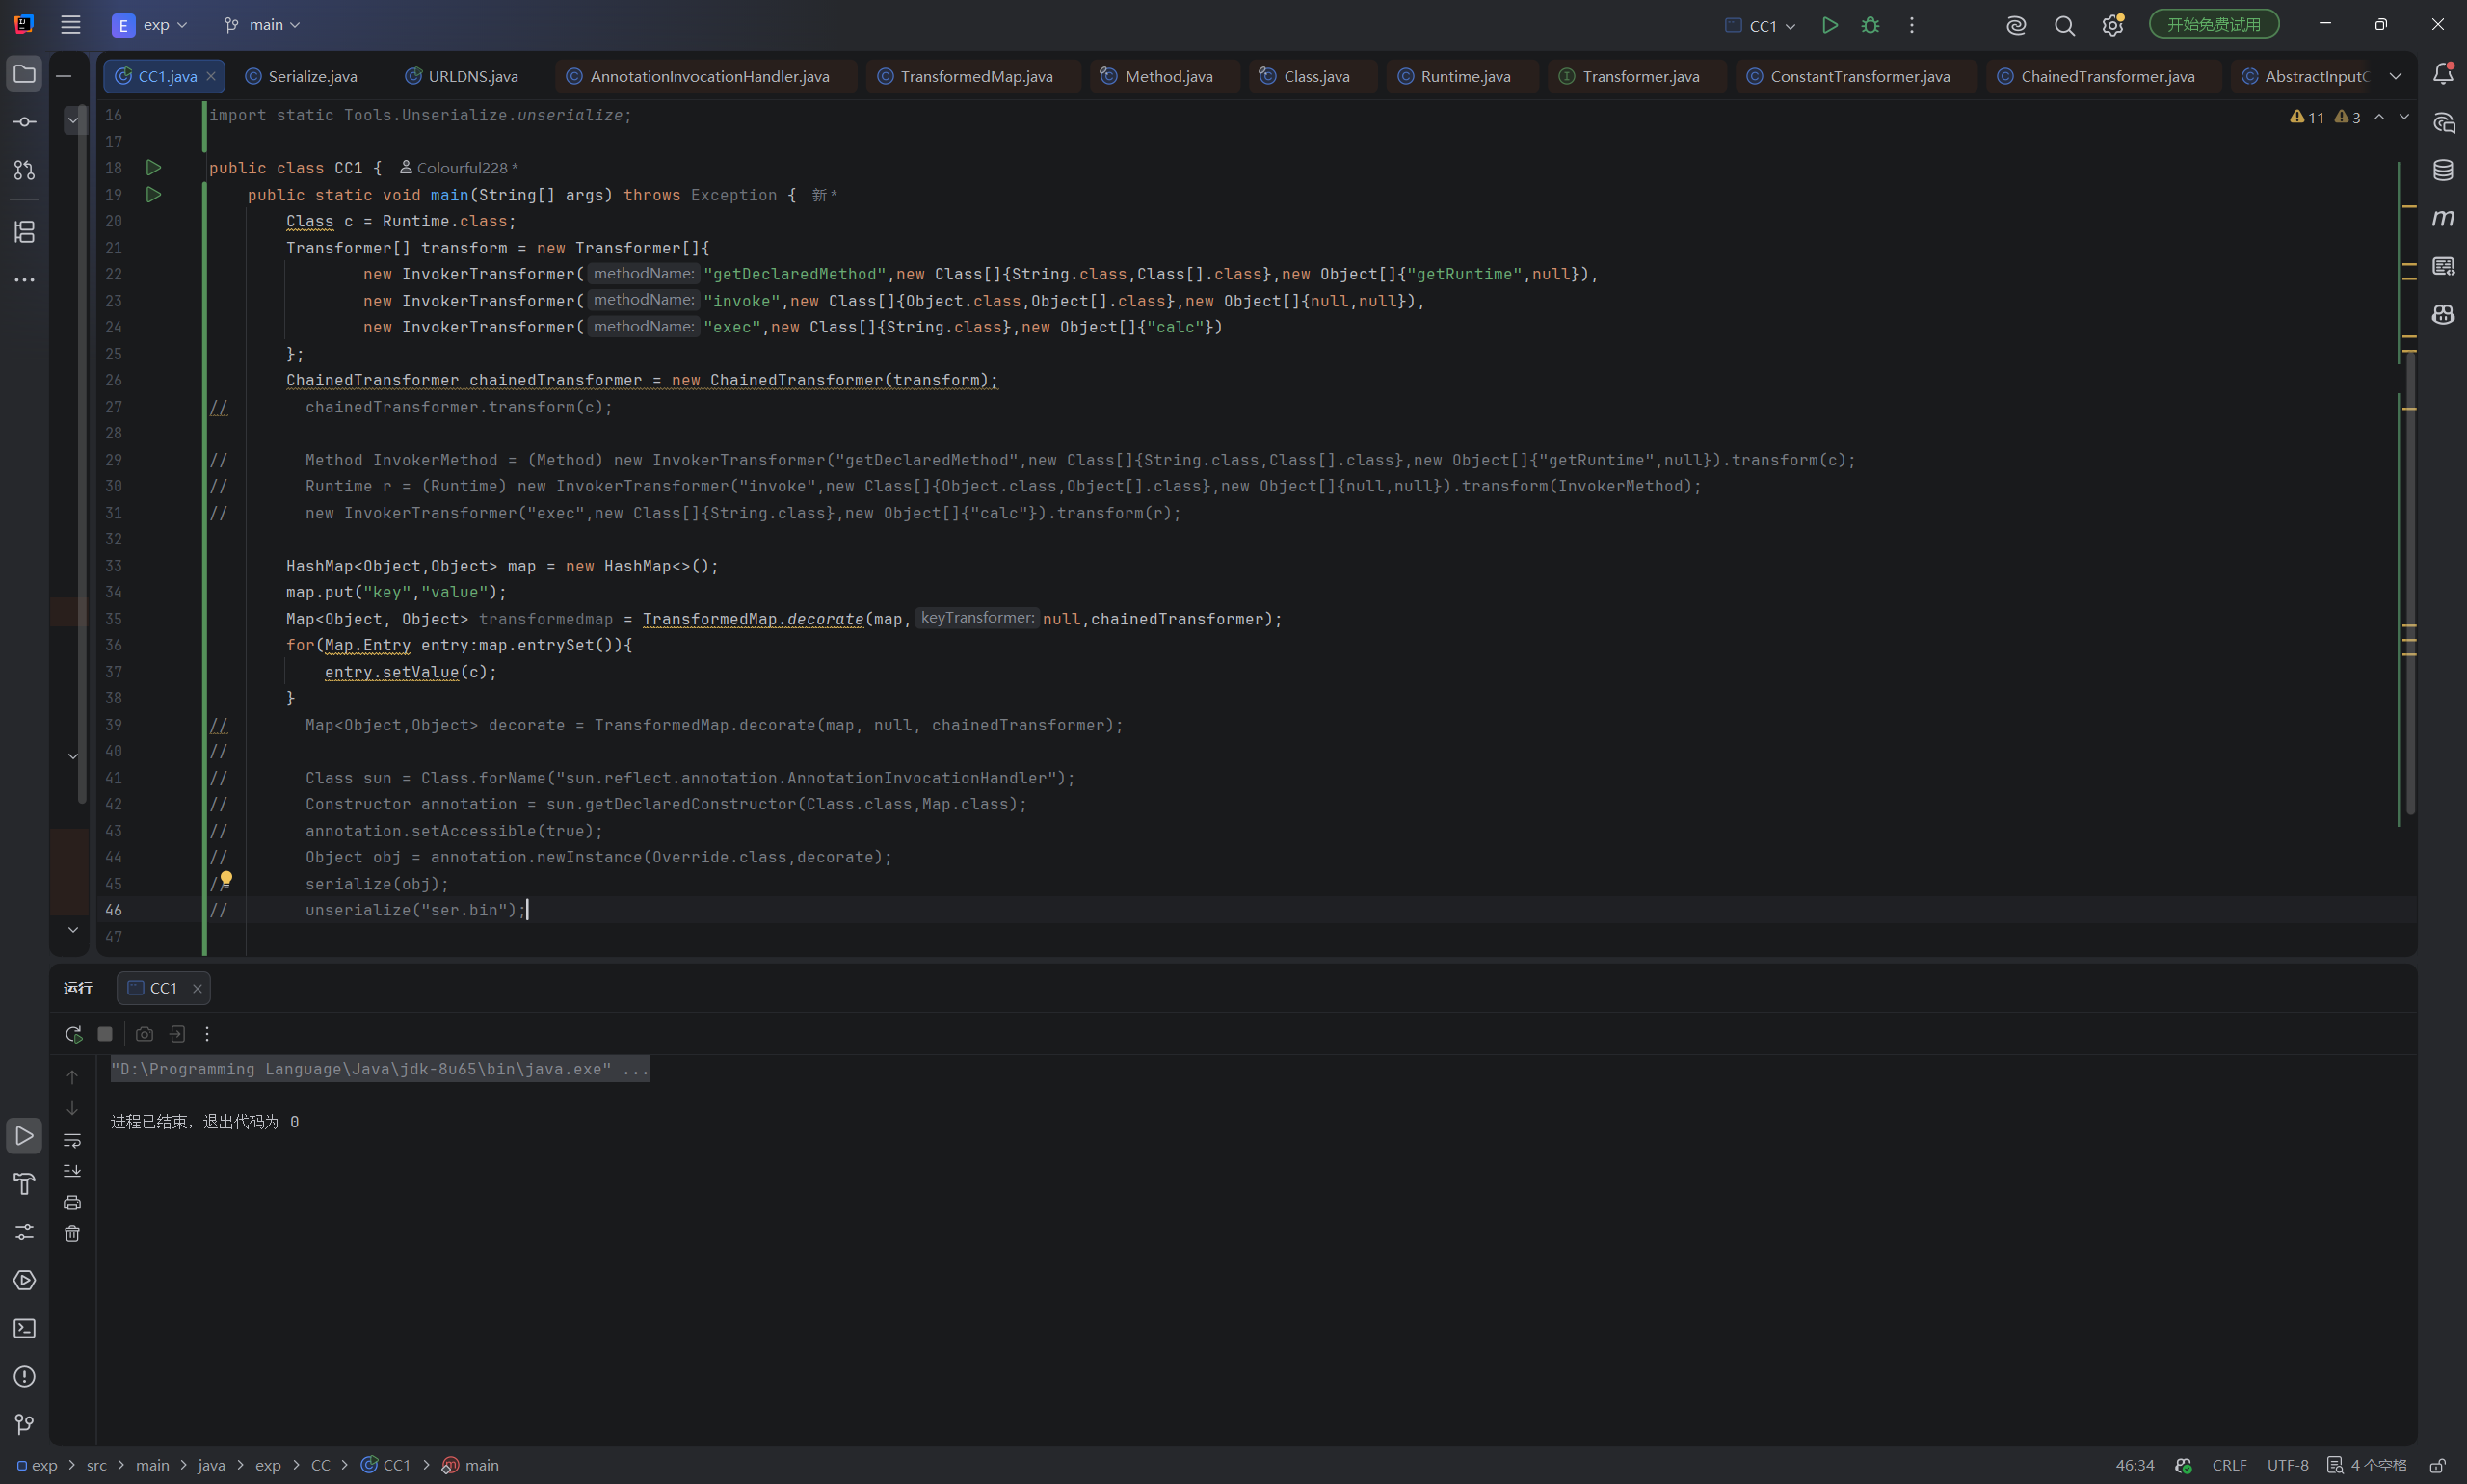The height and width of the screenshot is (1484, 2467).
Task: Toggle read-only lock icon in status bar
Action: [2438, 1465]
